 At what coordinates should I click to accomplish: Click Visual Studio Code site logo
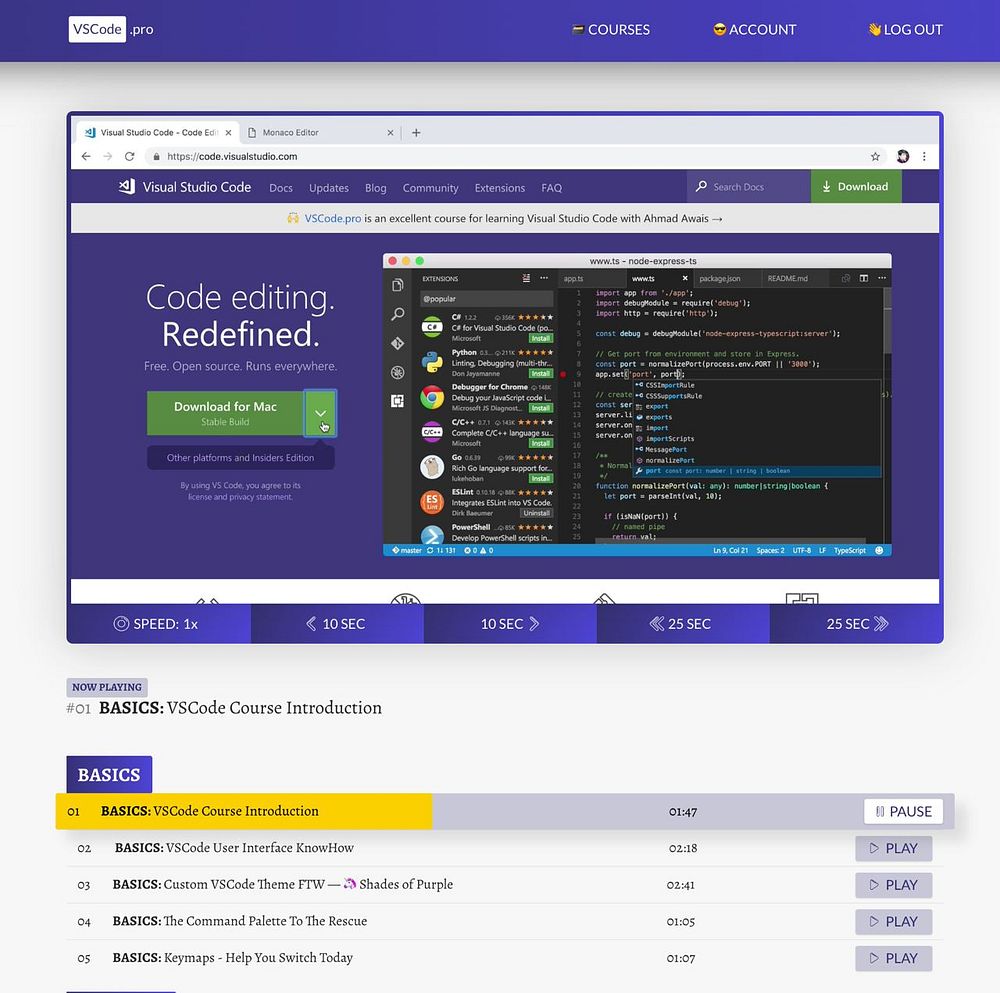pos(185,187)
